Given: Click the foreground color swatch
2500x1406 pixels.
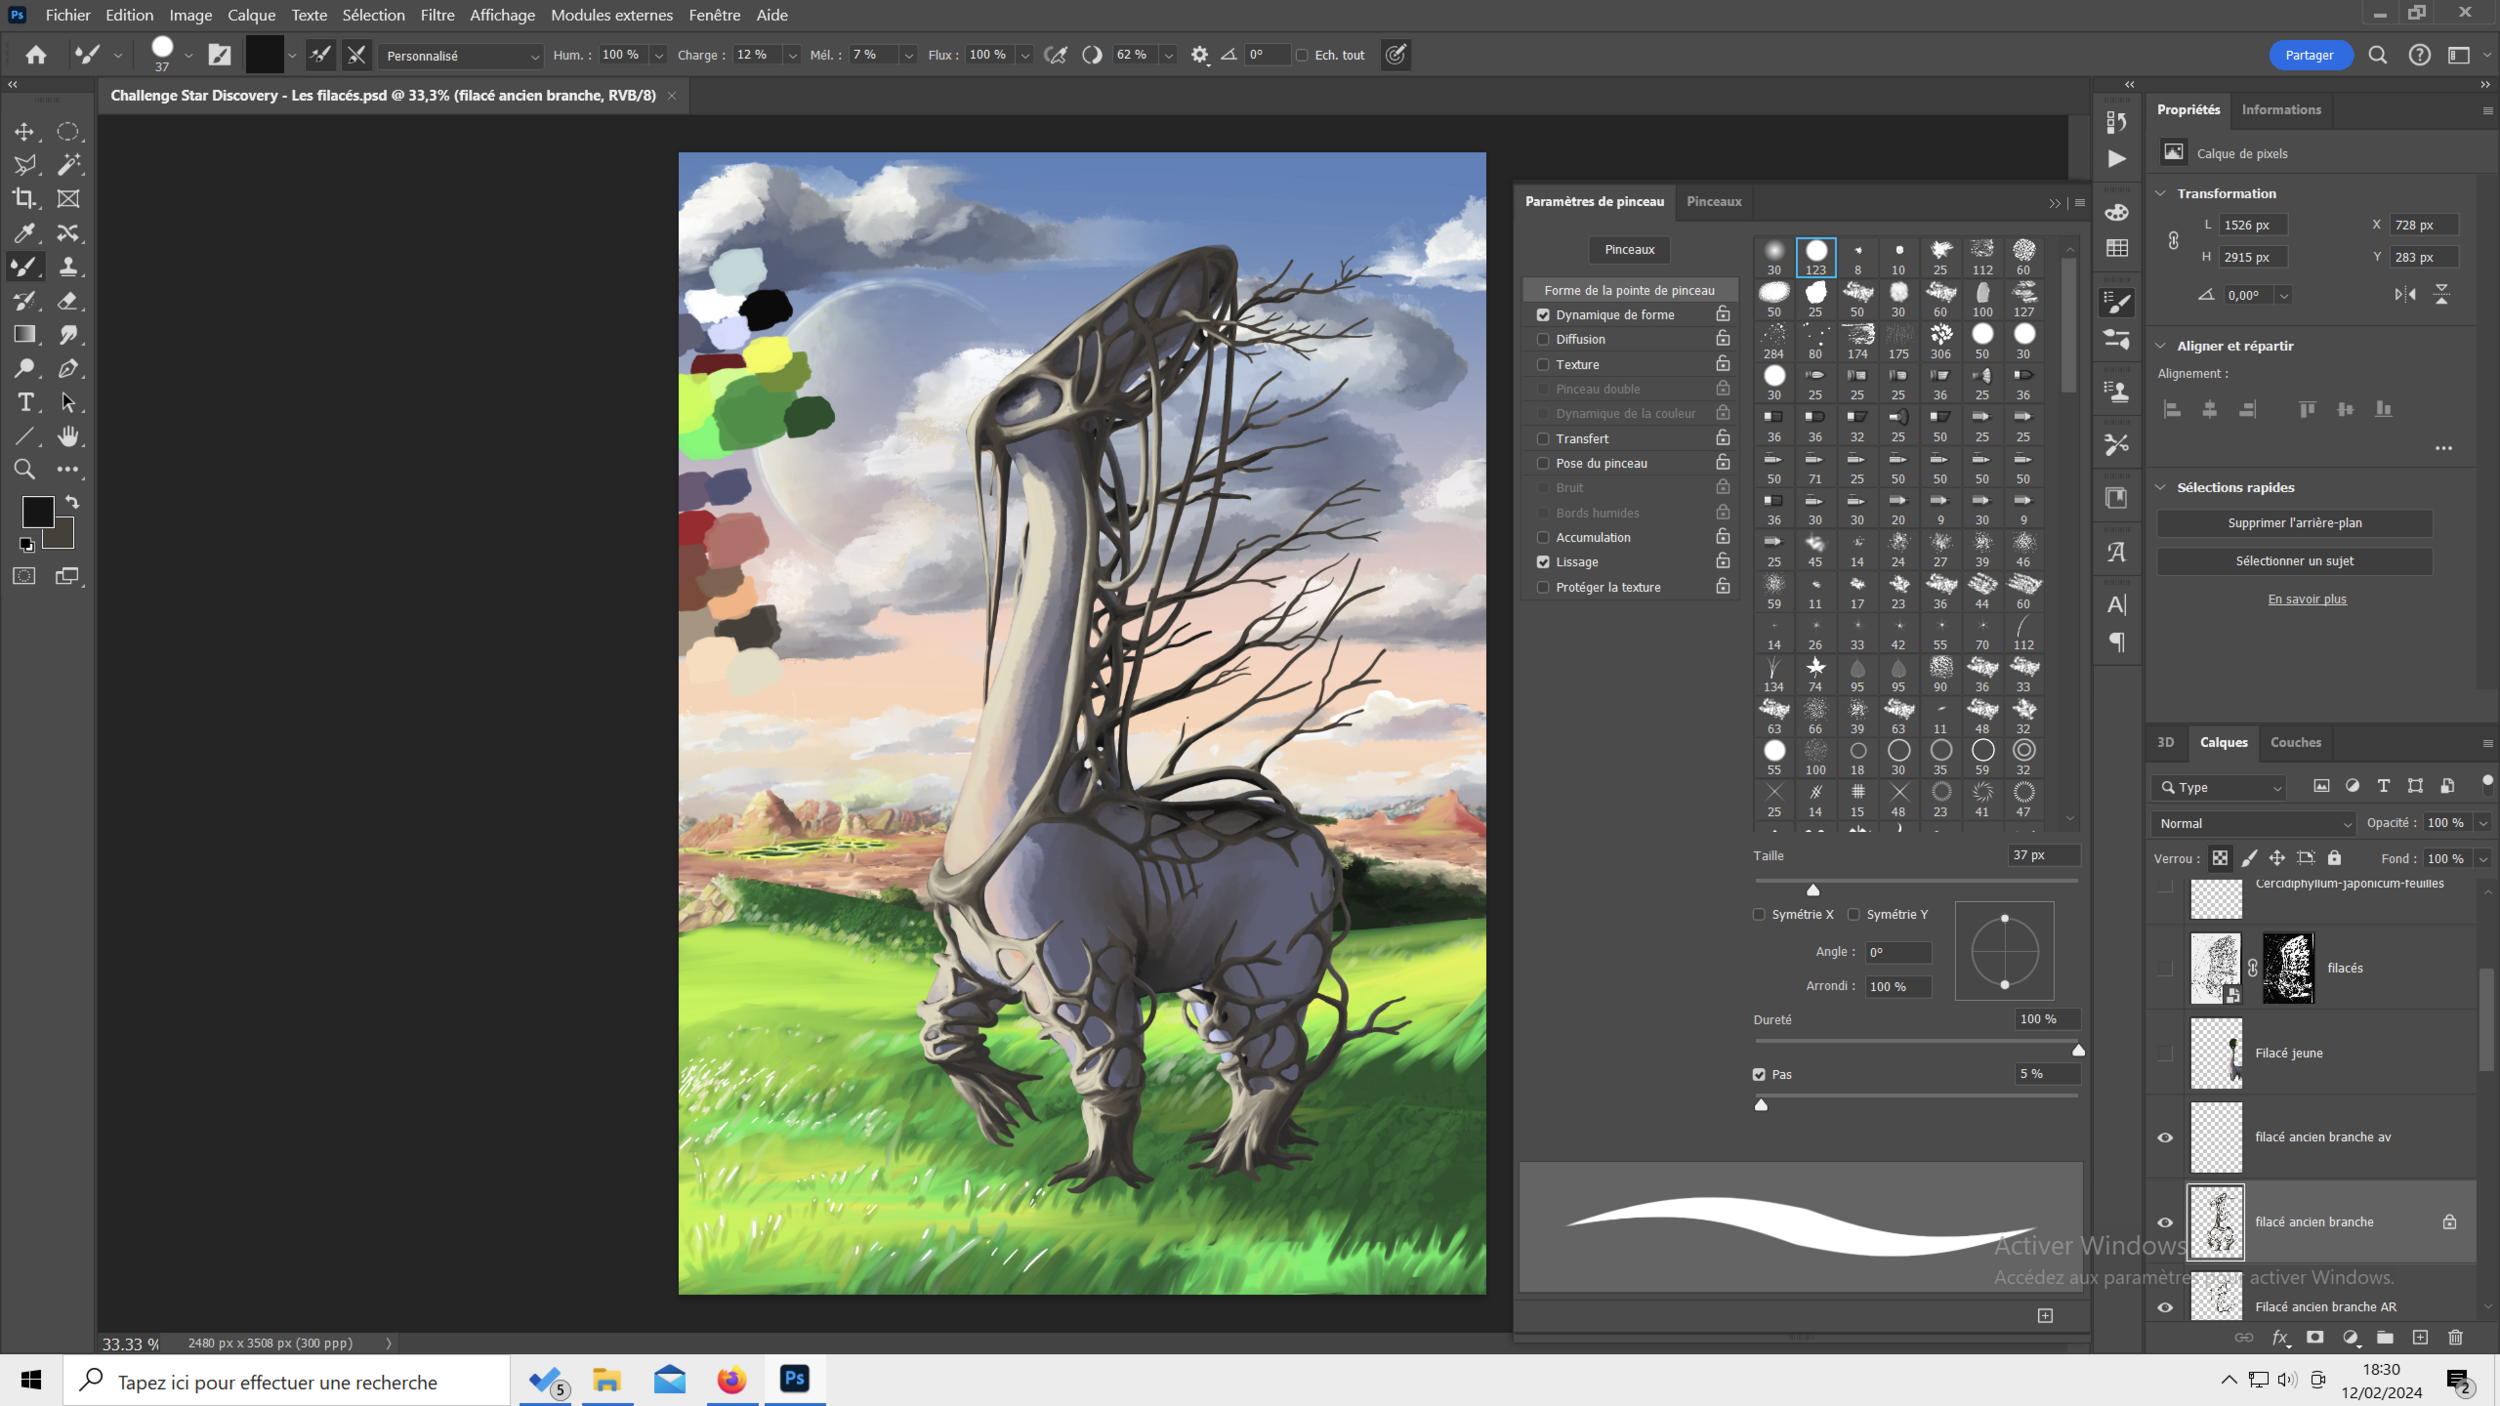Looking at the screenshot, I should pos(37,511).
